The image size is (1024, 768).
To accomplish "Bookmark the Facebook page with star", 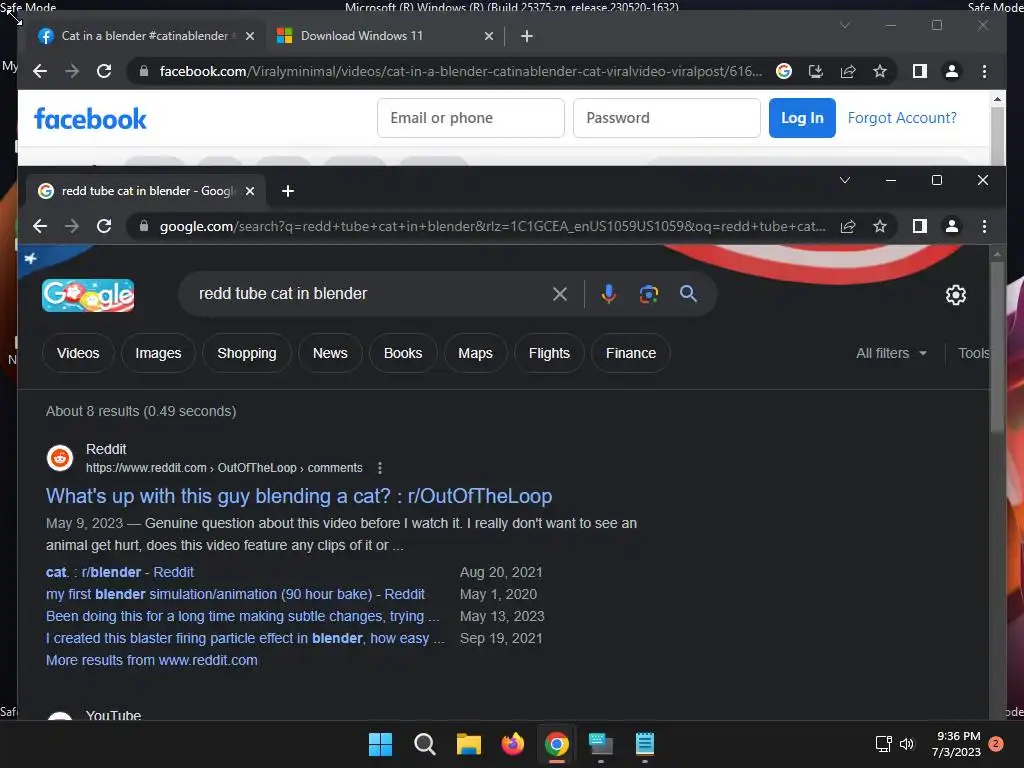I will (x=880, y=71).
